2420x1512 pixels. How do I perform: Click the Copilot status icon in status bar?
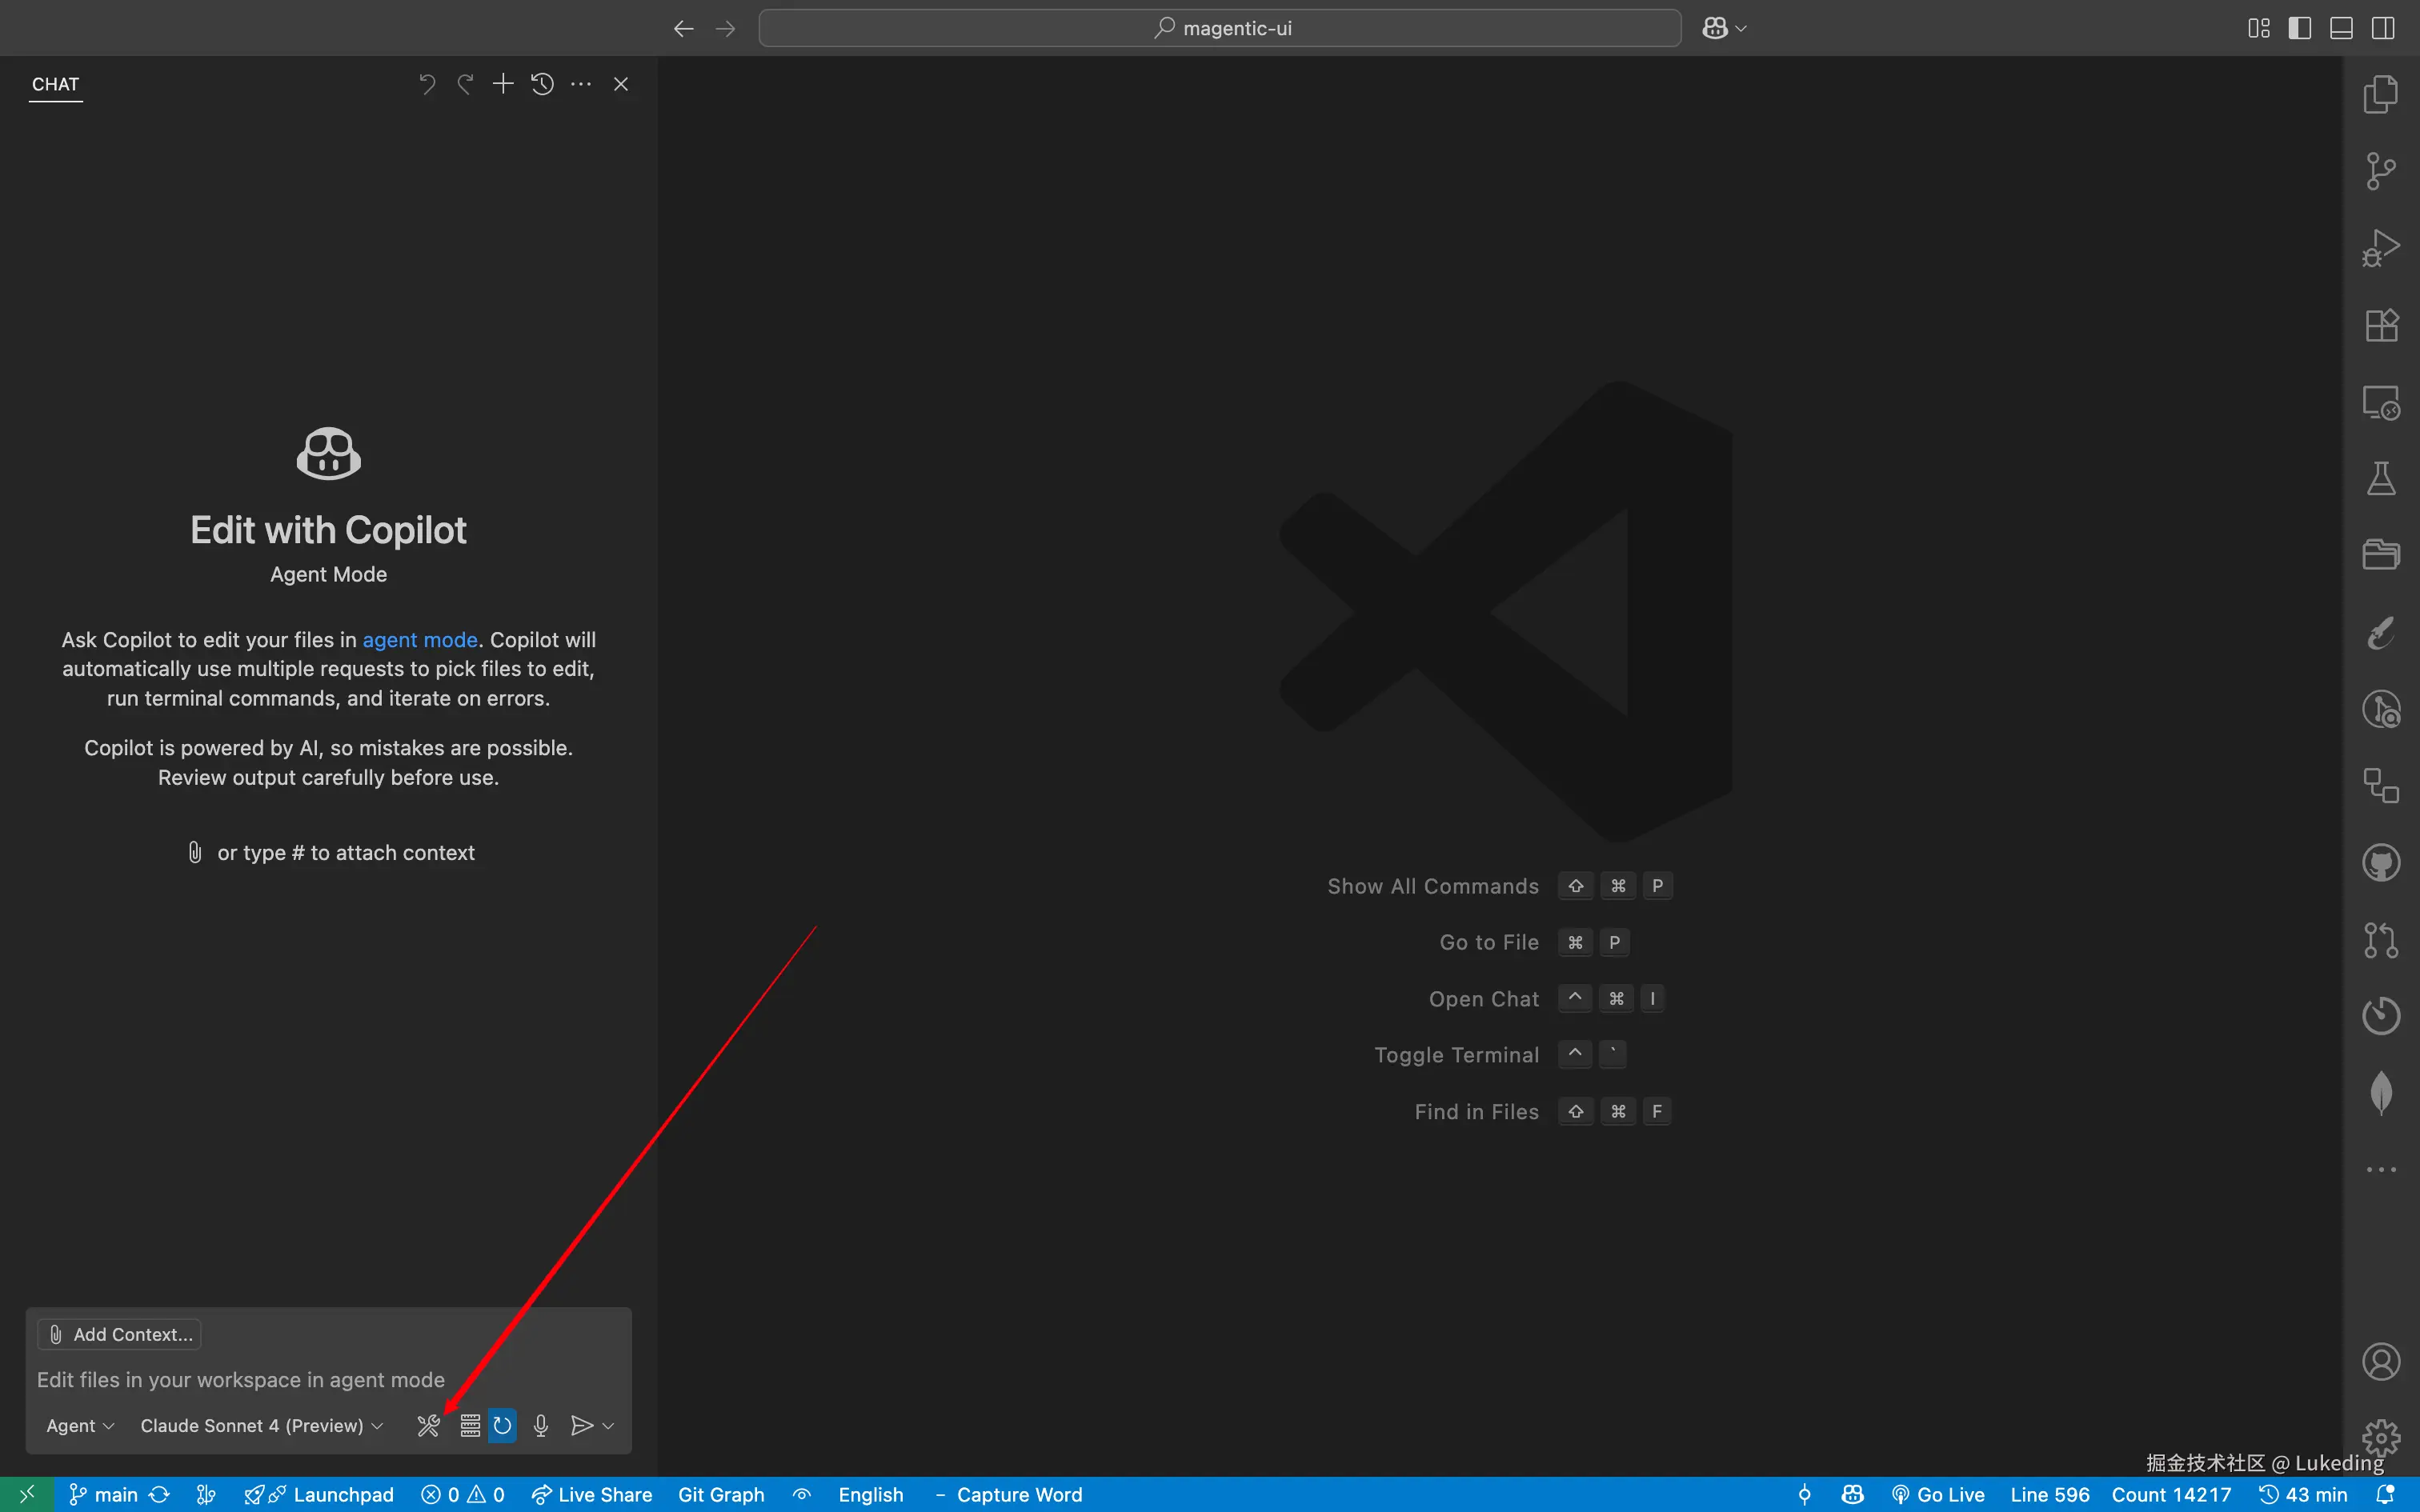coord(1852,1495)
